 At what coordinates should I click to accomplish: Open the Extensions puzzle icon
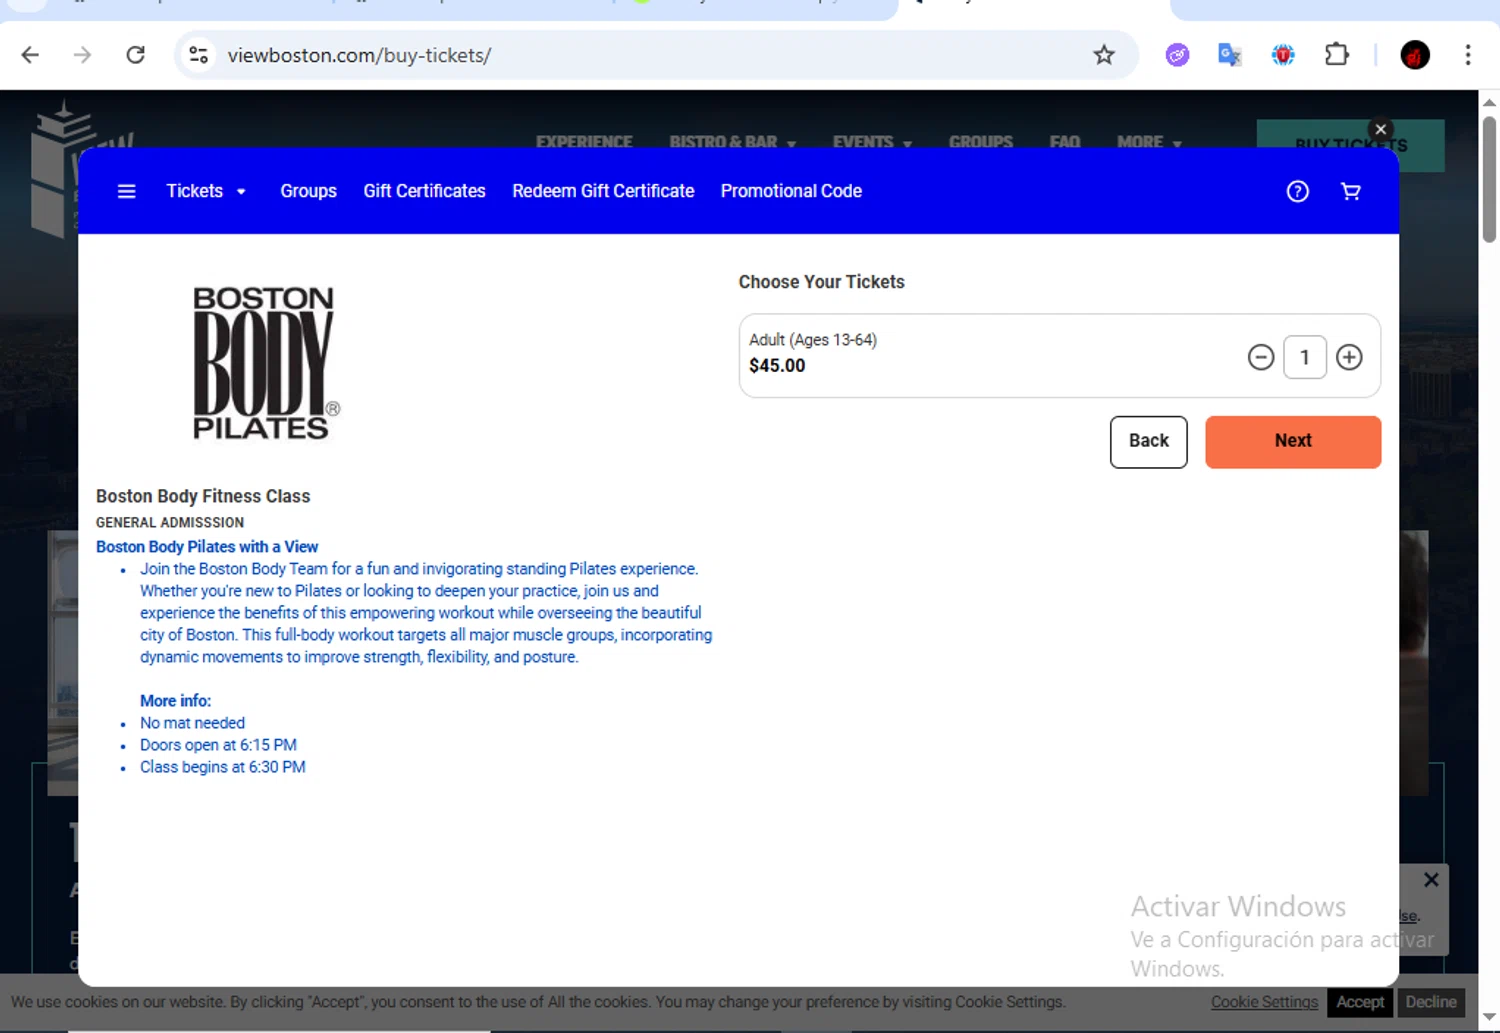pyautogui.click(x=1337, y=55)
